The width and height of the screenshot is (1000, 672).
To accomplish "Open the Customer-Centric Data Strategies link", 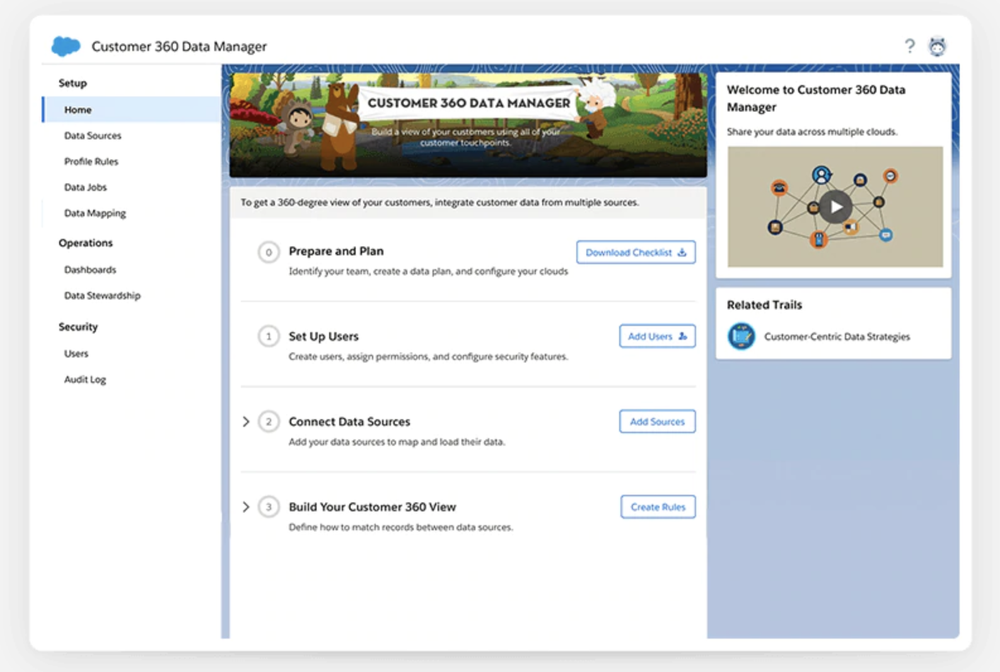I will tap(837, 337).
